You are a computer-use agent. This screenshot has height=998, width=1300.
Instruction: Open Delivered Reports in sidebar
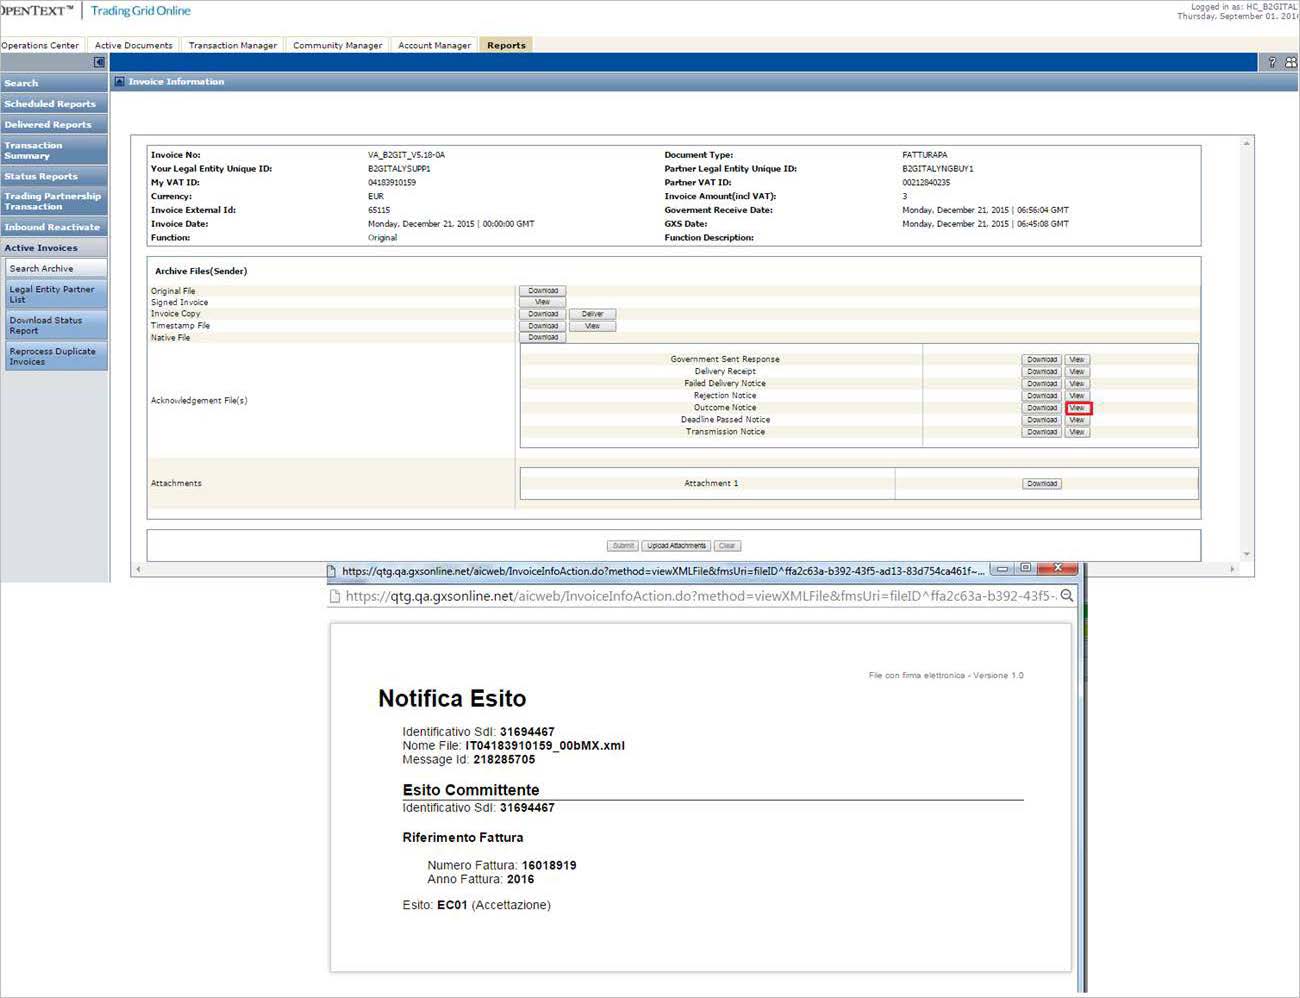click(x=54, y=125)
